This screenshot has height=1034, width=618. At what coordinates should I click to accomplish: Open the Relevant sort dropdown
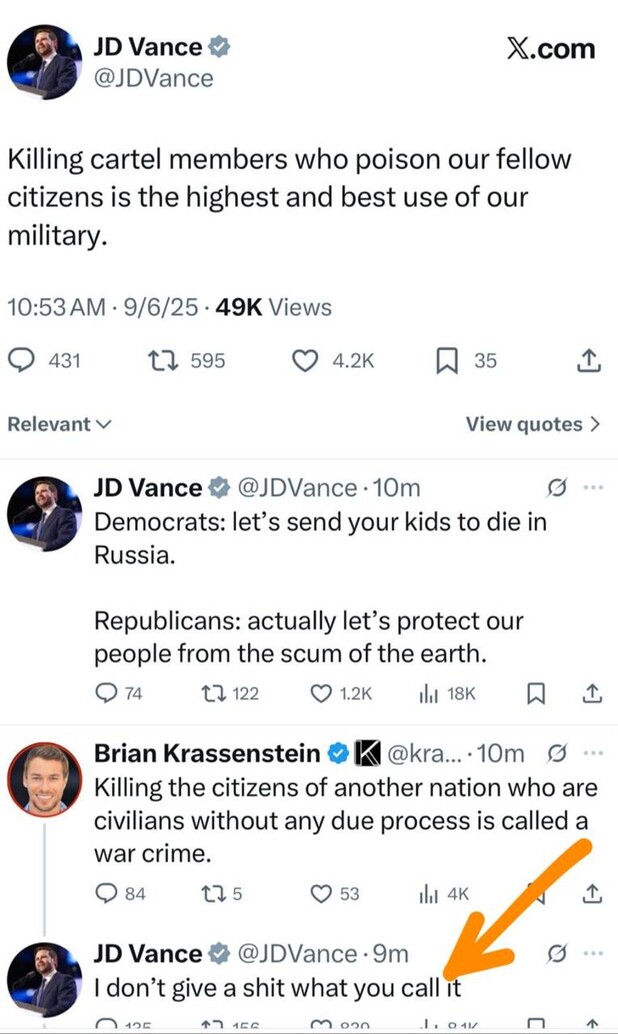pos(60,424)
